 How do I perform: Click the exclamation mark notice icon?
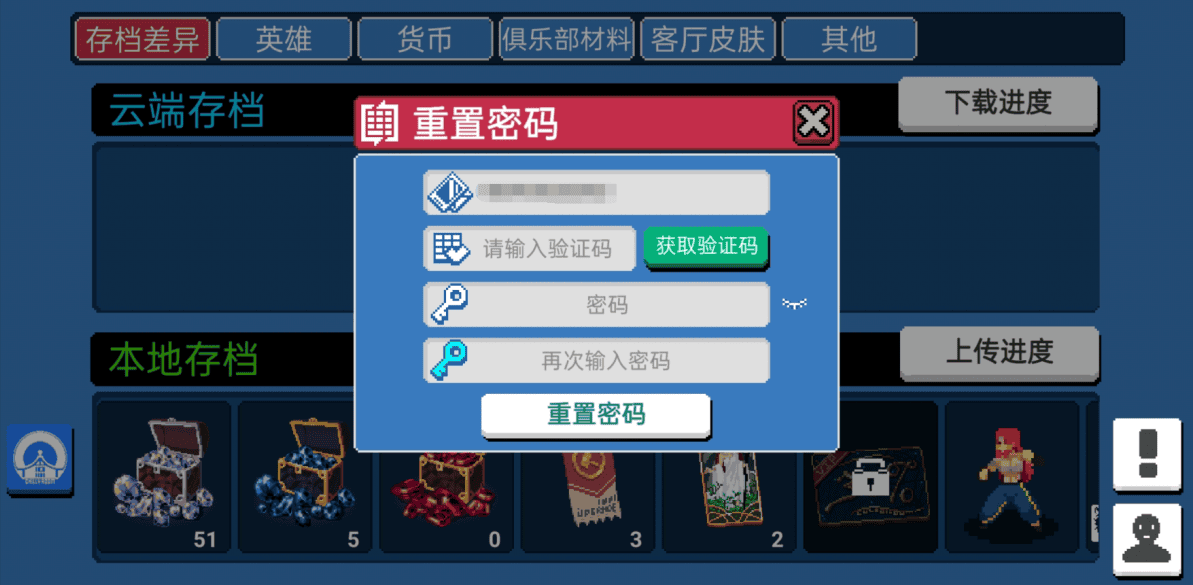coord(1148,455)
